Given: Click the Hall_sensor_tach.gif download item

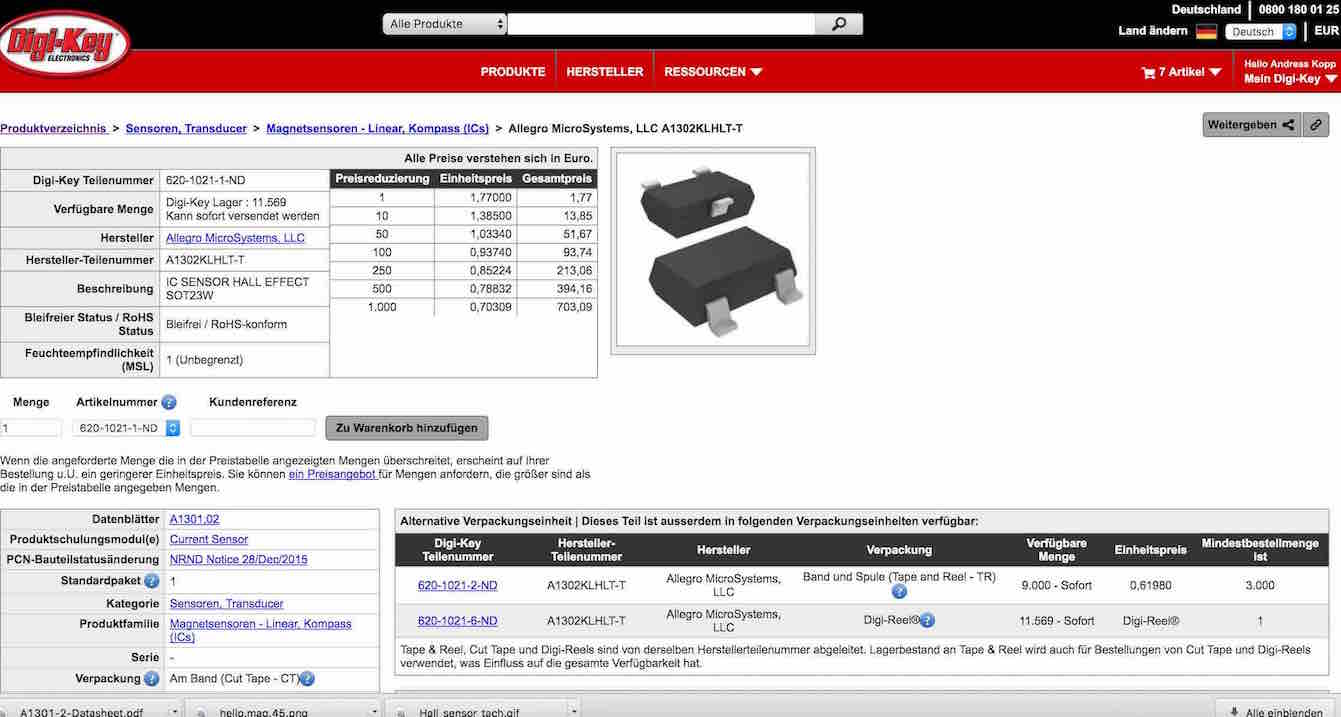Looking at the screenshot, I should [x=468, y=712].
